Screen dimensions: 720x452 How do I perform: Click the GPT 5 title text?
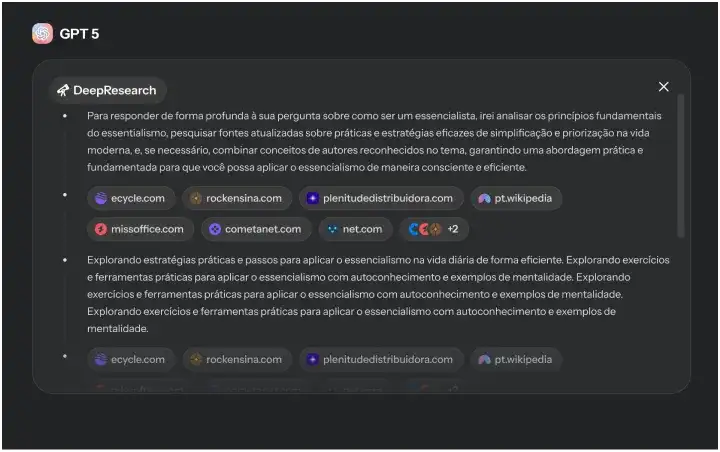click(x=79, y=34)
